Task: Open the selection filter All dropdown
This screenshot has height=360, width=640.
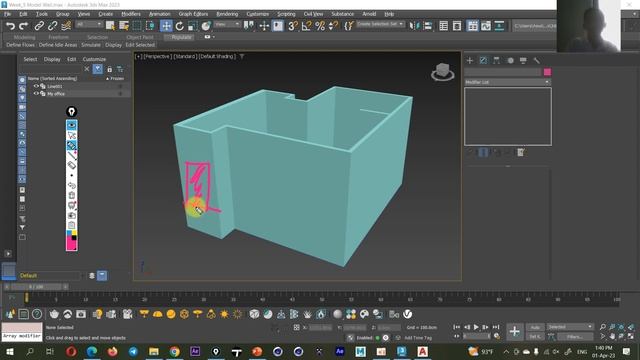Action: (88, 24)
